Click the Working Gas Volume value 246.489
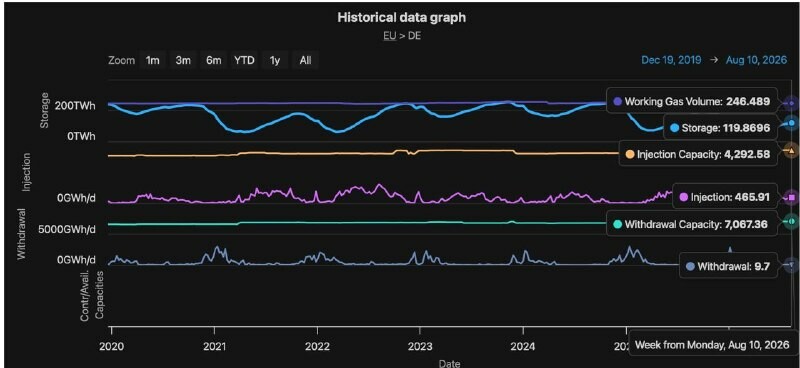Viewport: 800px width, 368px height. tap(747, 102)
